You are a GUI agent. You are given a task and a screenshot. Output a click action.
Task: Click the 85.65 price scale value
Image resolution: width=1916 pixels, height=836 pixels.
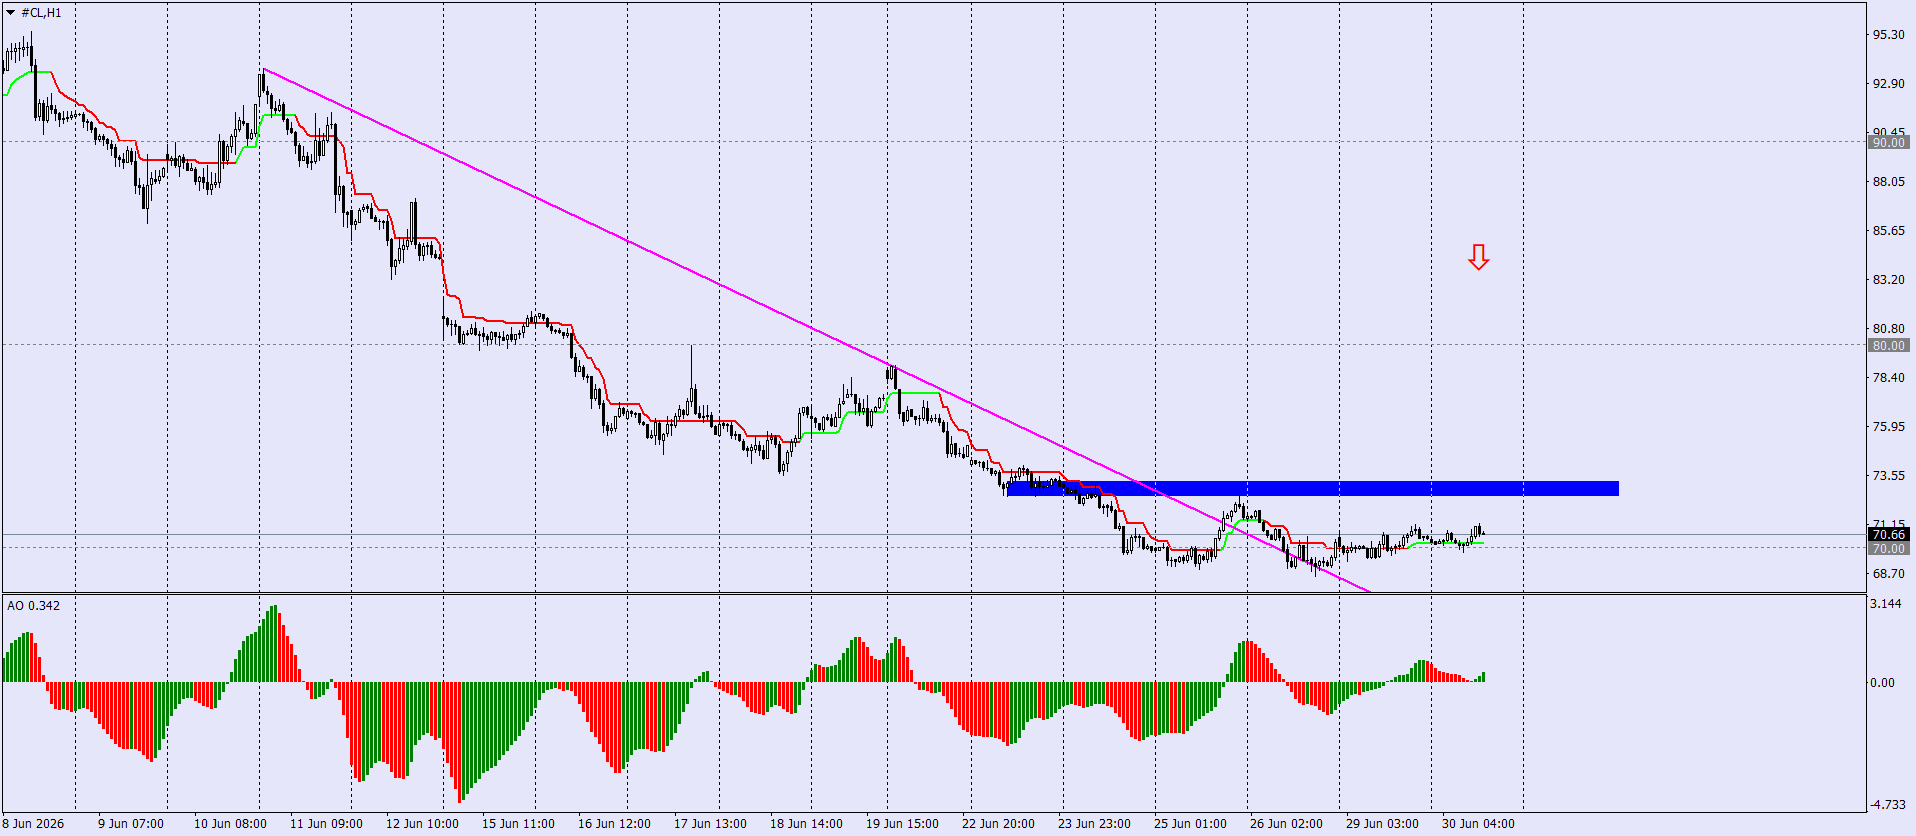1888,231
